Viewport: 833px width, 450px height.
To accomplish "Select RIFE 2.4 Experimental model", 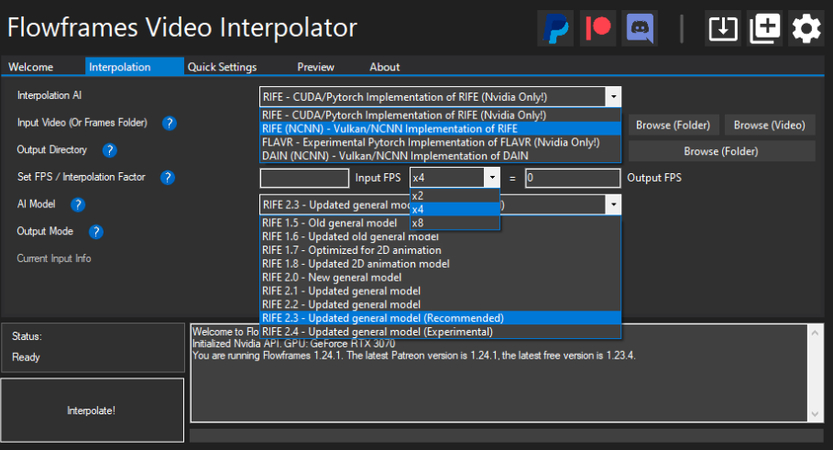I will coord(440,332).
